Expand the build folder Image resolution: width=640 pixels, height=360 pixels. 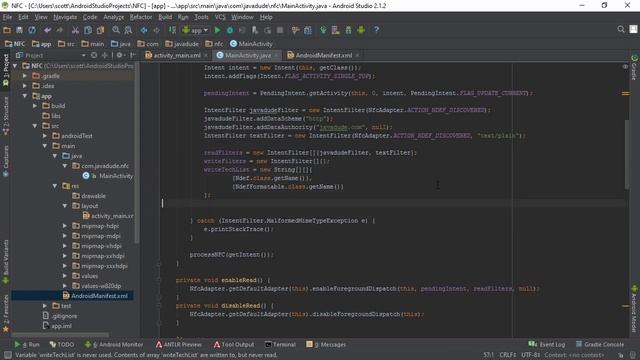coord(35,106)
